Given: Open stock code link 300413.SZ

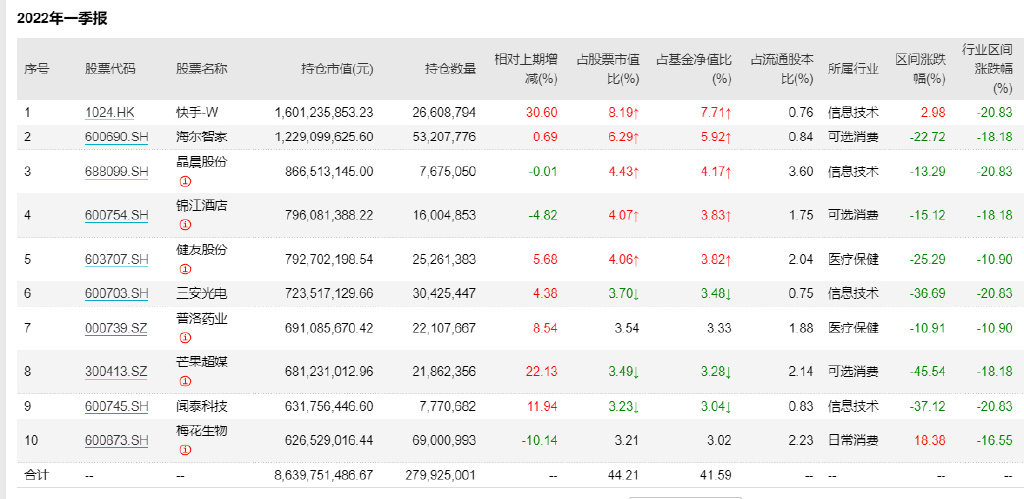Looking at the screenshot, I should click(116, 371).
